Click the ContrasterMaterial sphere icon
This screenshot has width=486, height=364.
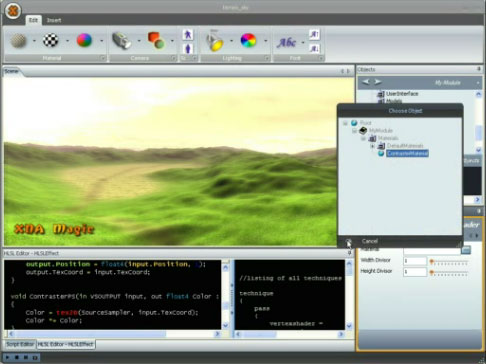coord(381,153)
